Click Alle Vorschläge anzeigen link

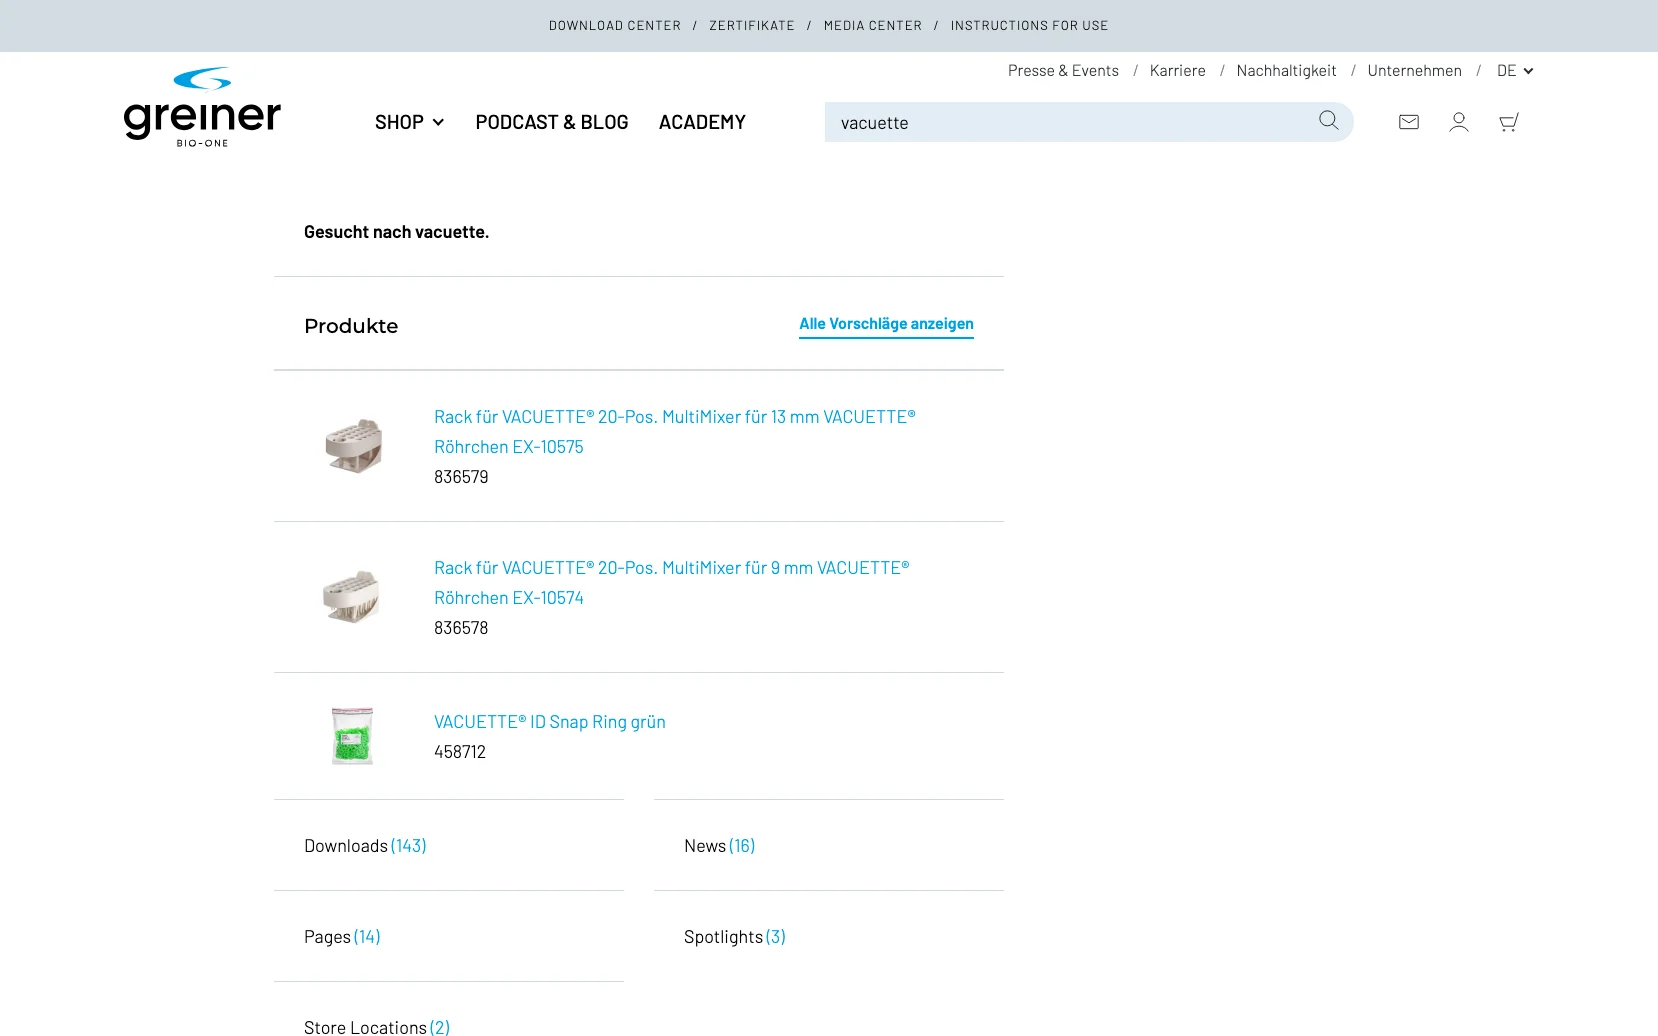point(886,324)
